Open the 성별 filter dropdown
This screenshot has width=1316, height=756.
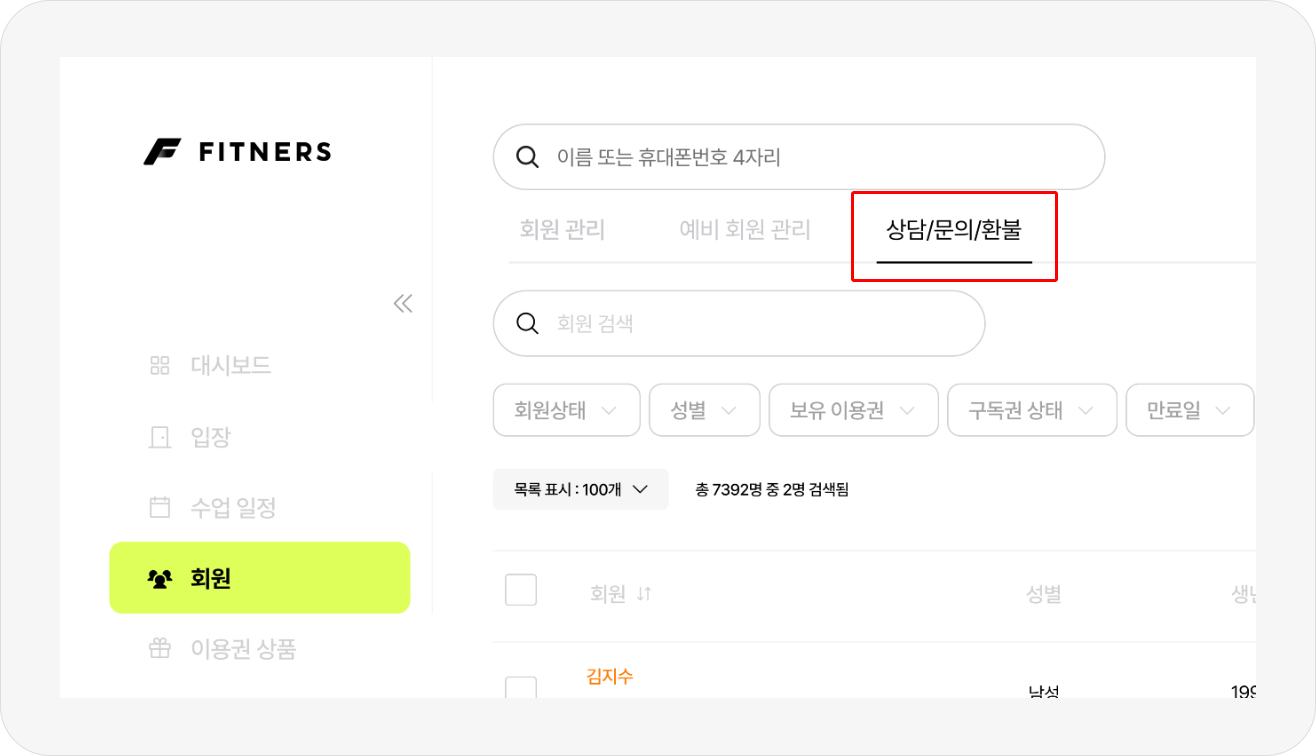pos(703,410)
